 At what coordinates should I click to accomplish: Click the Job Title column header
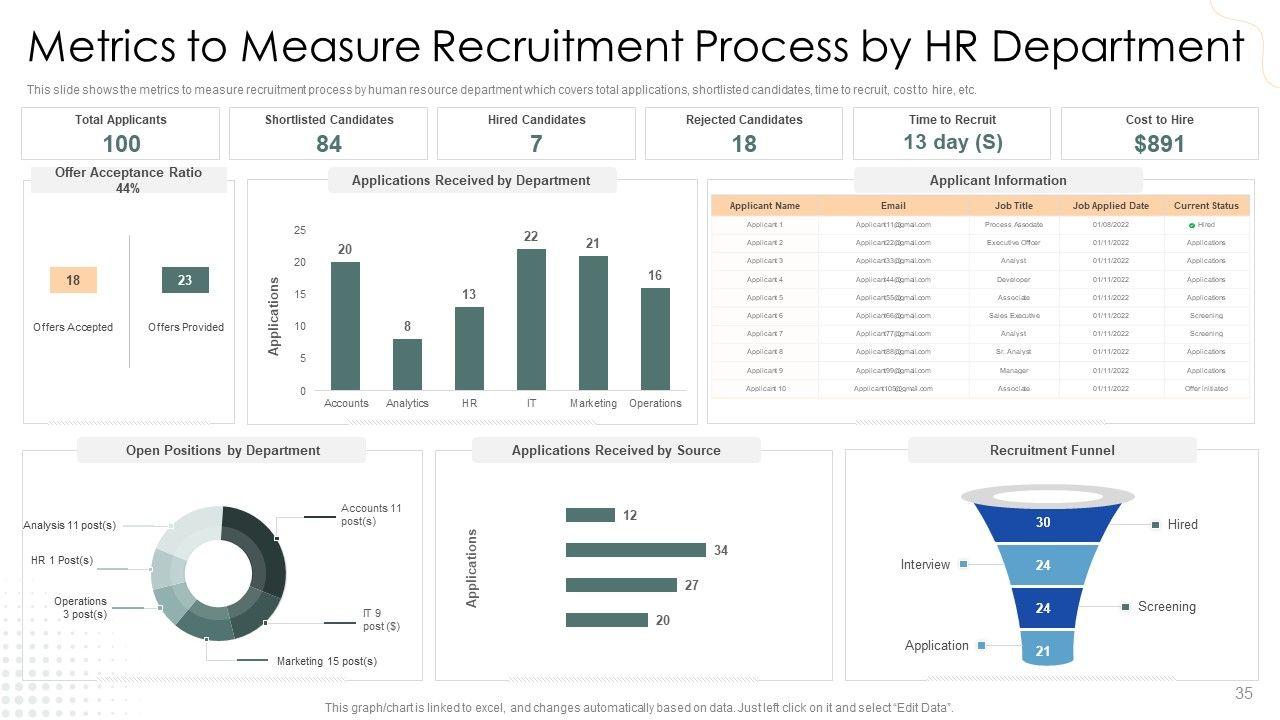(1014, 206)
